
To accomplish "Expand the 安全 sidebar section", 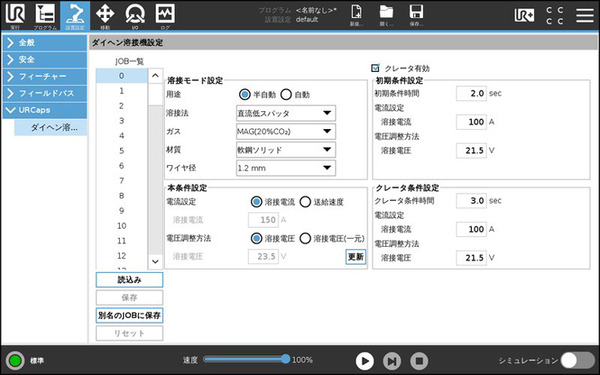I will coord(44,59).
